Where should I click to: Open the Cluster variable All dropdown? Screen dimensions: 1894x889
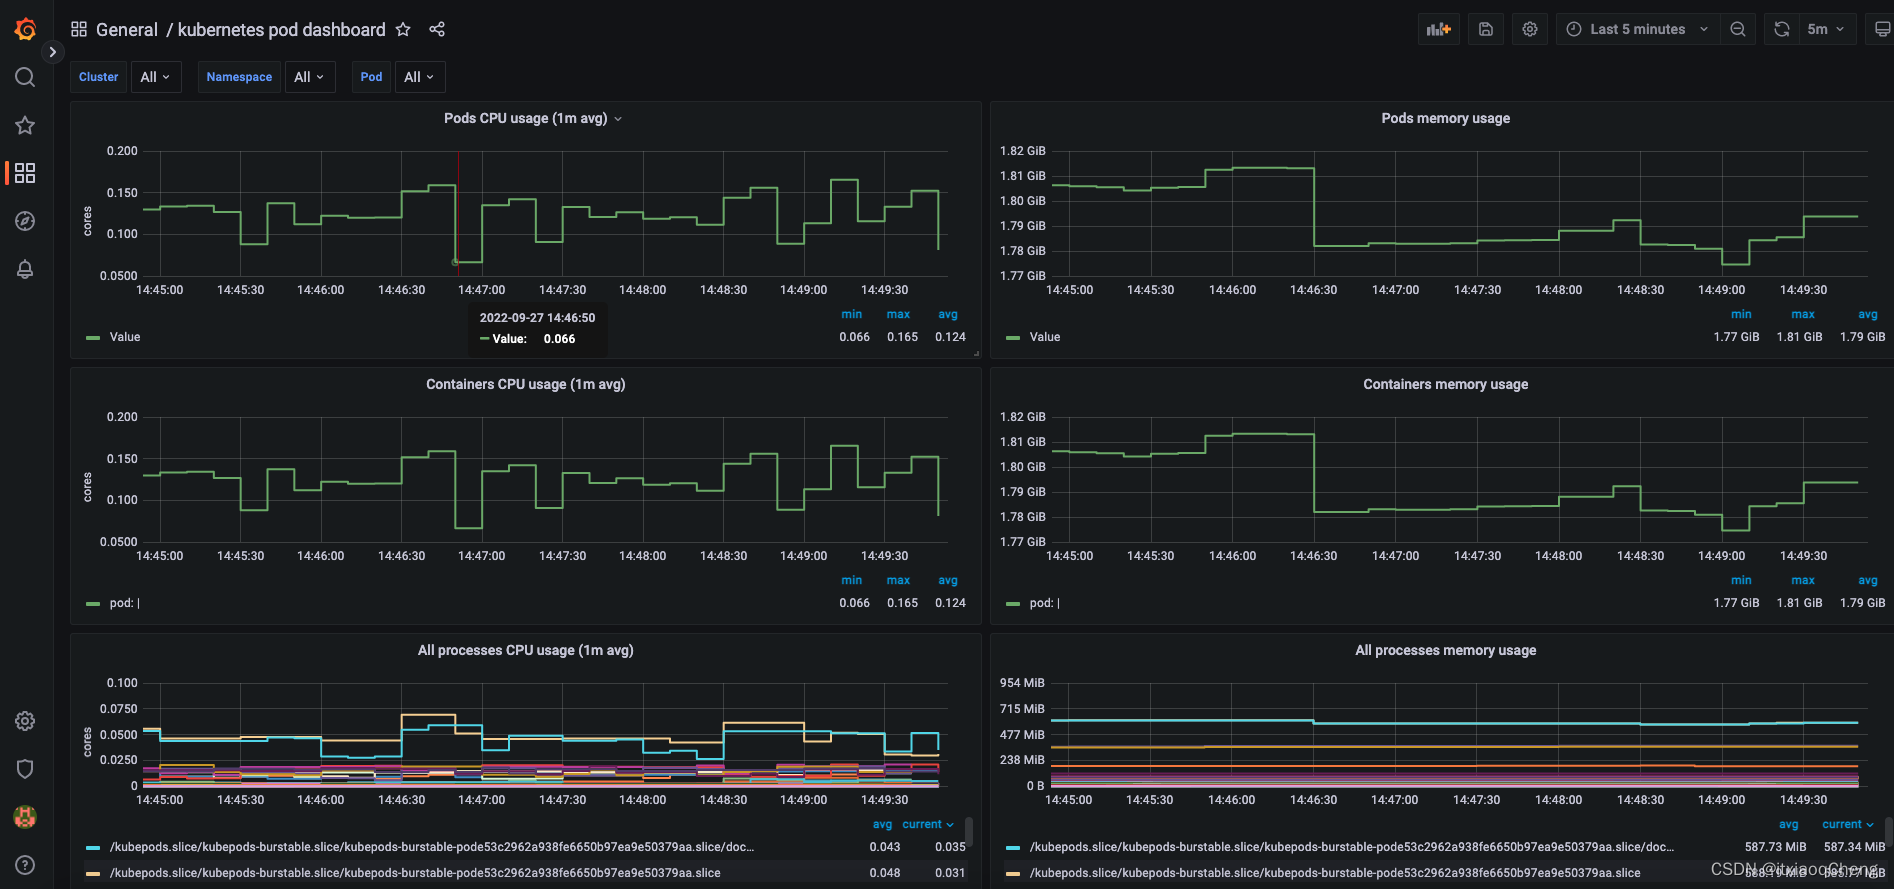click(156, 77)
